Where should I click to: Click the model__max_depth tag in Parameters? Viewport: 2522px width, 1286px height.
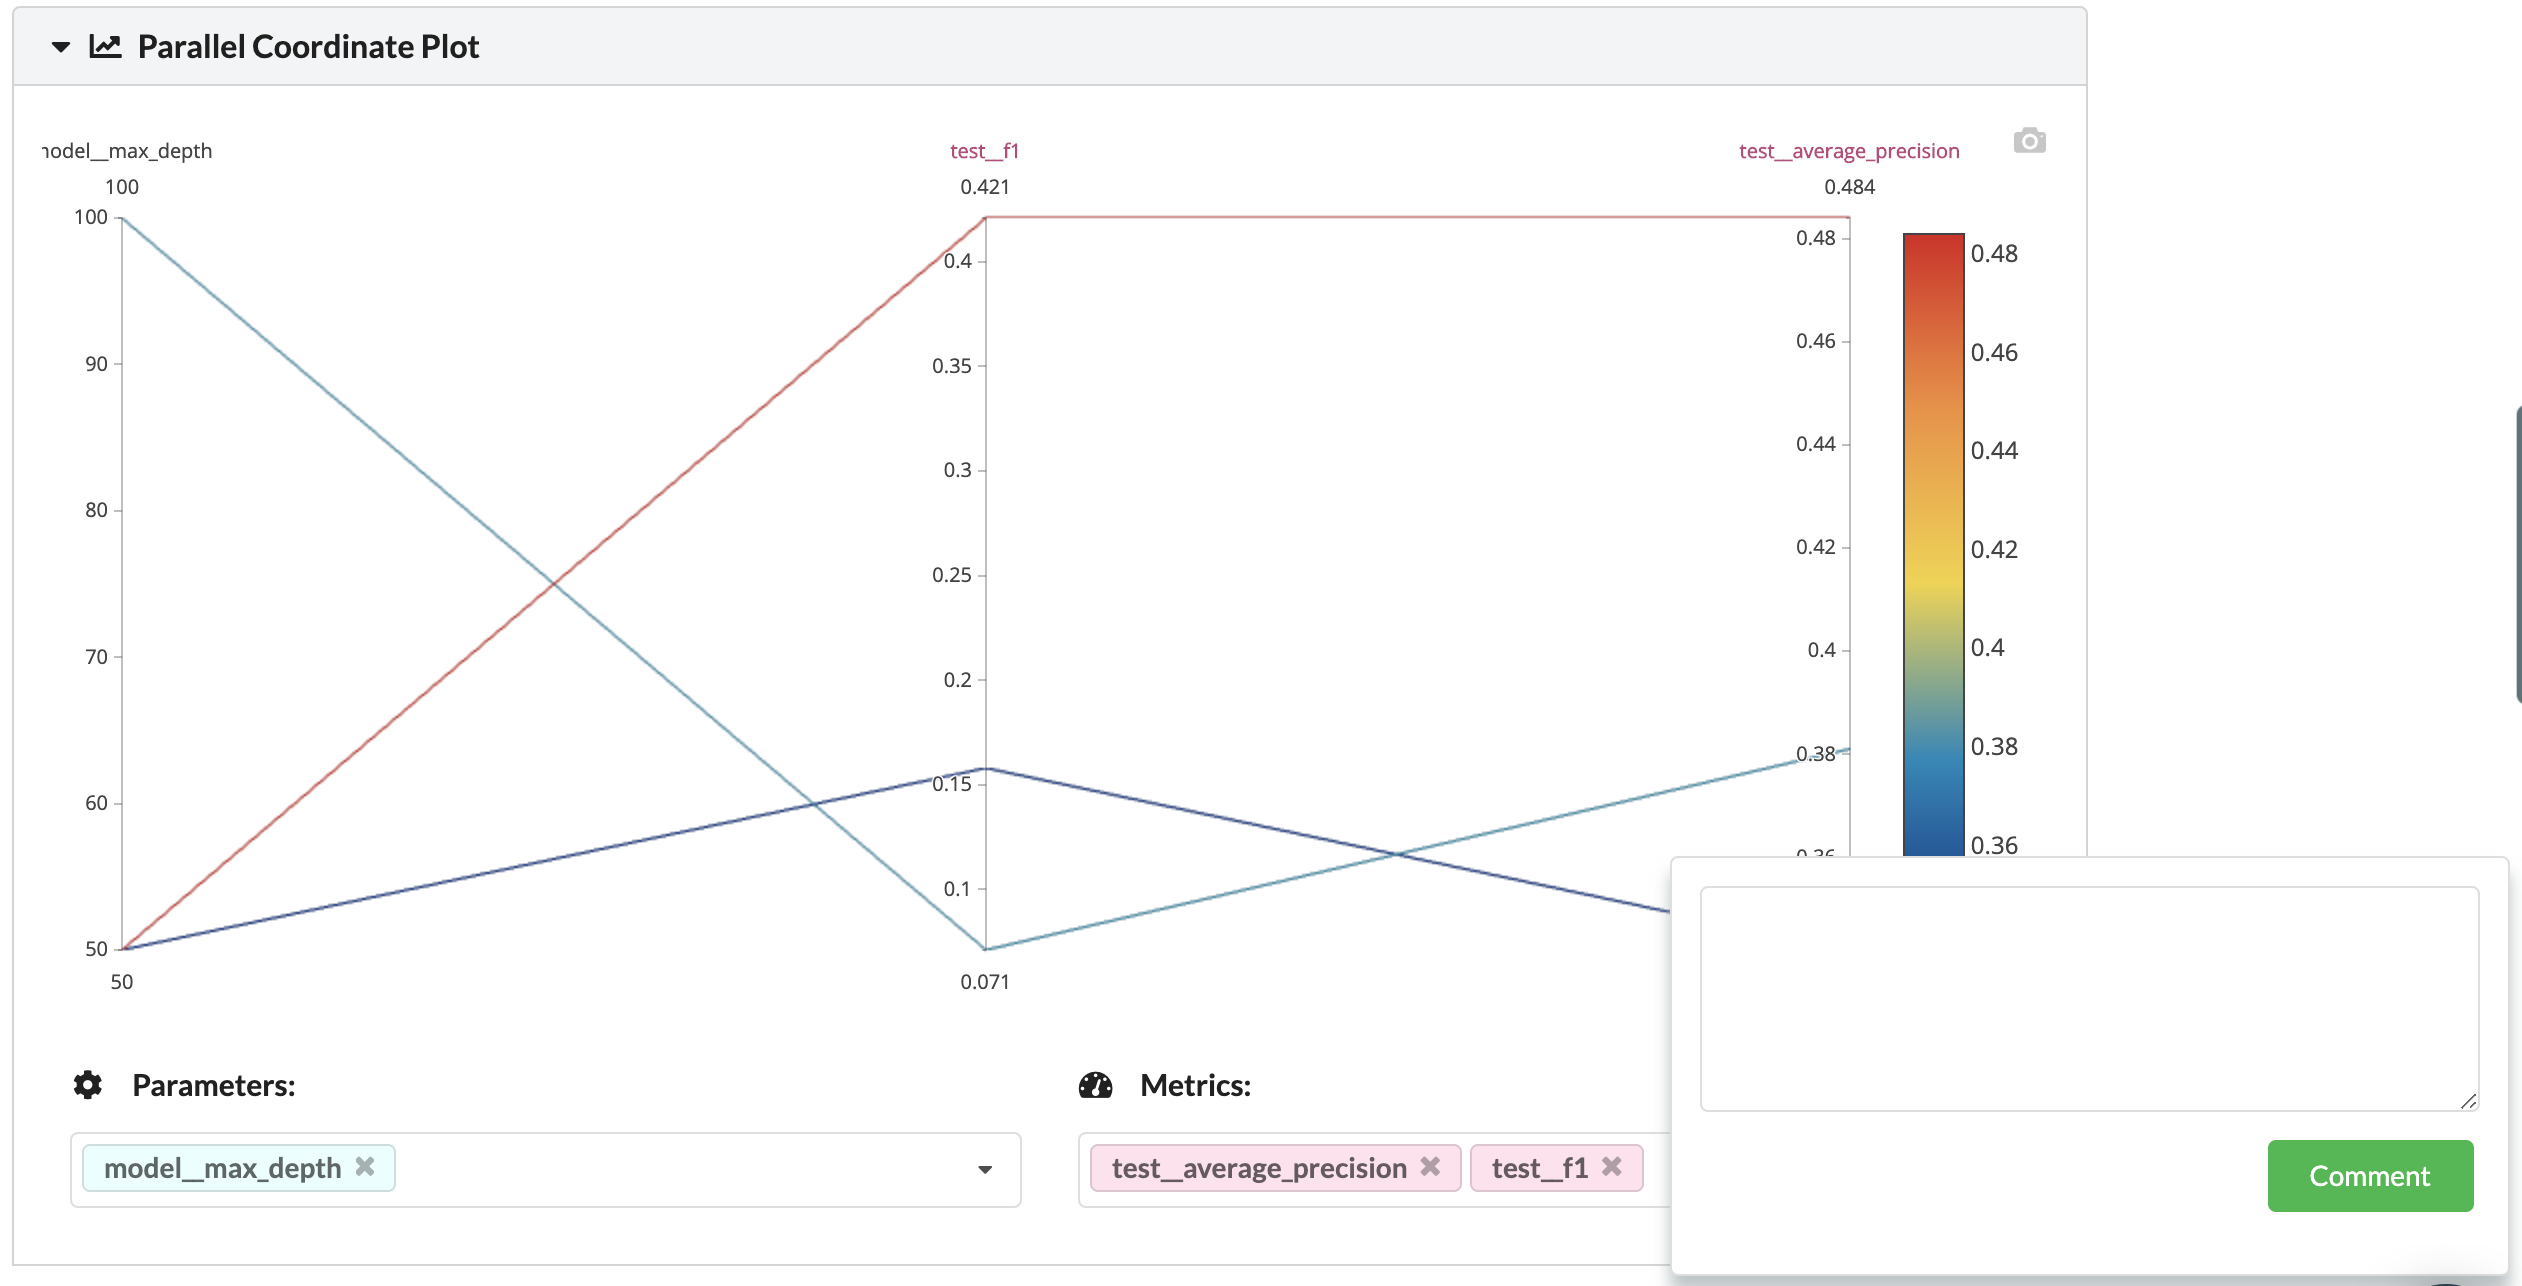(222, 1168)
